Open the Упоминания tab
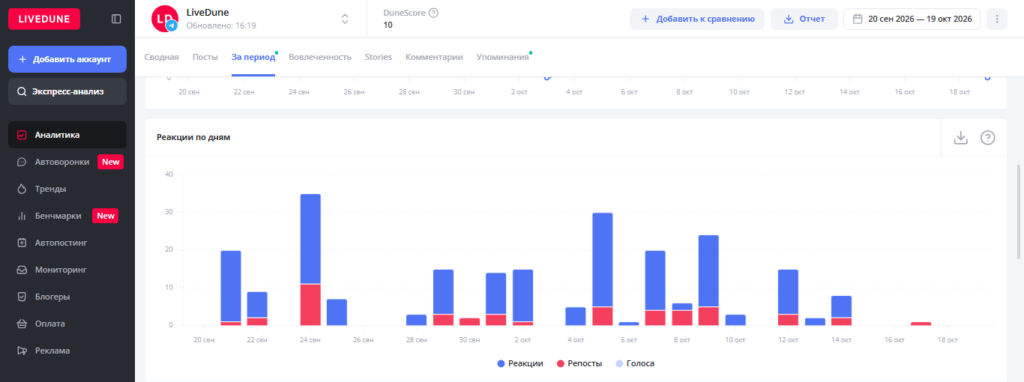 click(502, 57)
